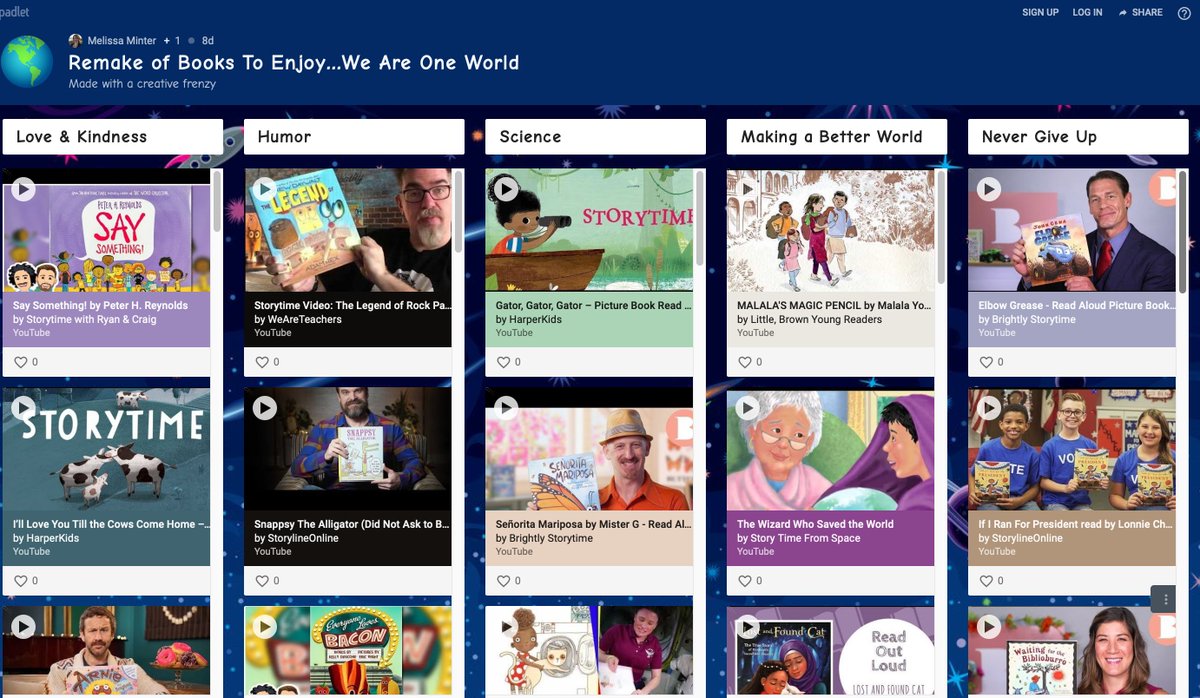Select the Love & Kindness column header

point(112,137)
